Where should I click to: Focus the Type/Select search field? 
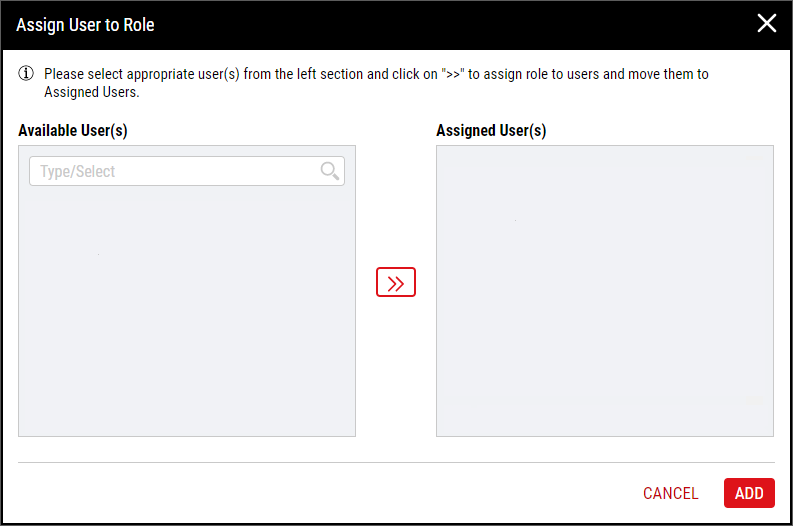187,171
